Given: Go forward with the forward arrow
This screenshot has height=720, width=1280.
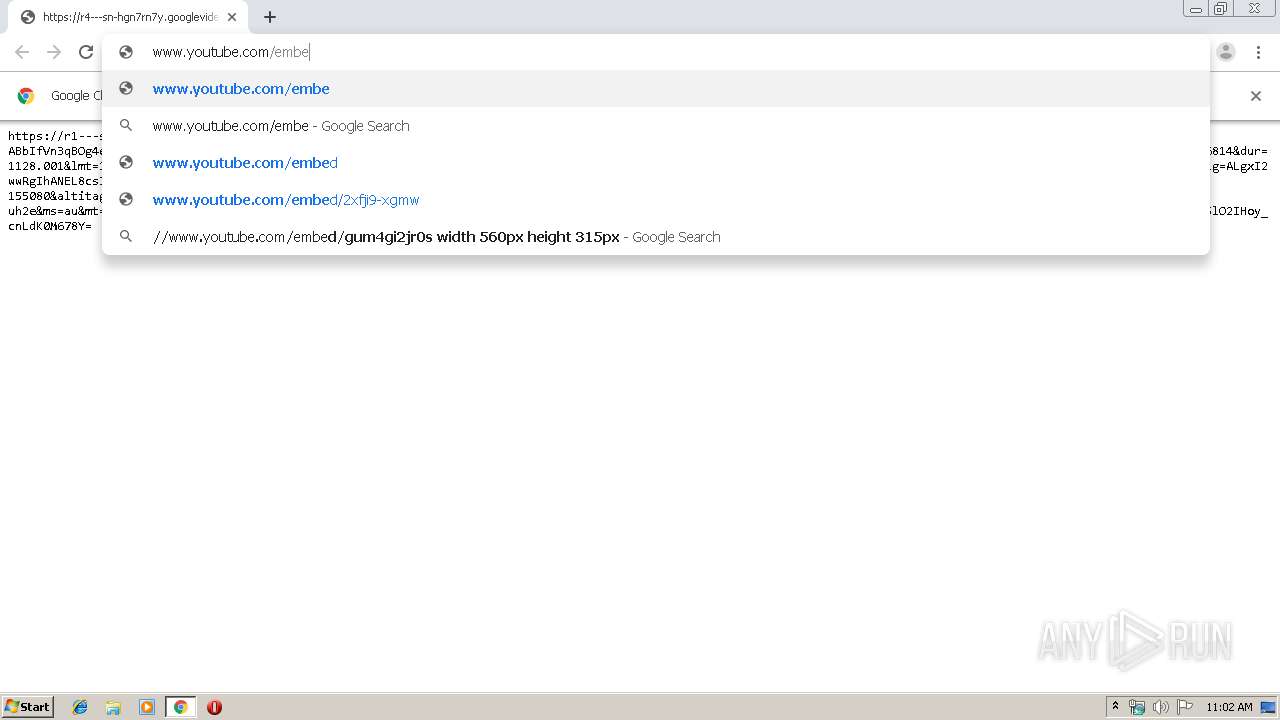Looking at the screenshot, I should (x=54, y=52).
